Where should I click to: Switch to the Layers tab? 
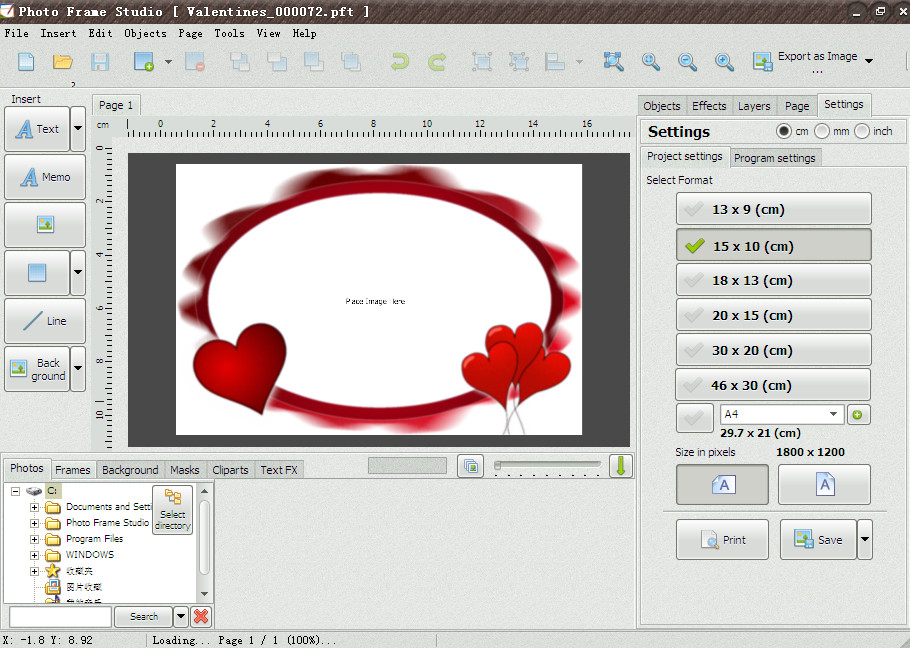(754, 106)
